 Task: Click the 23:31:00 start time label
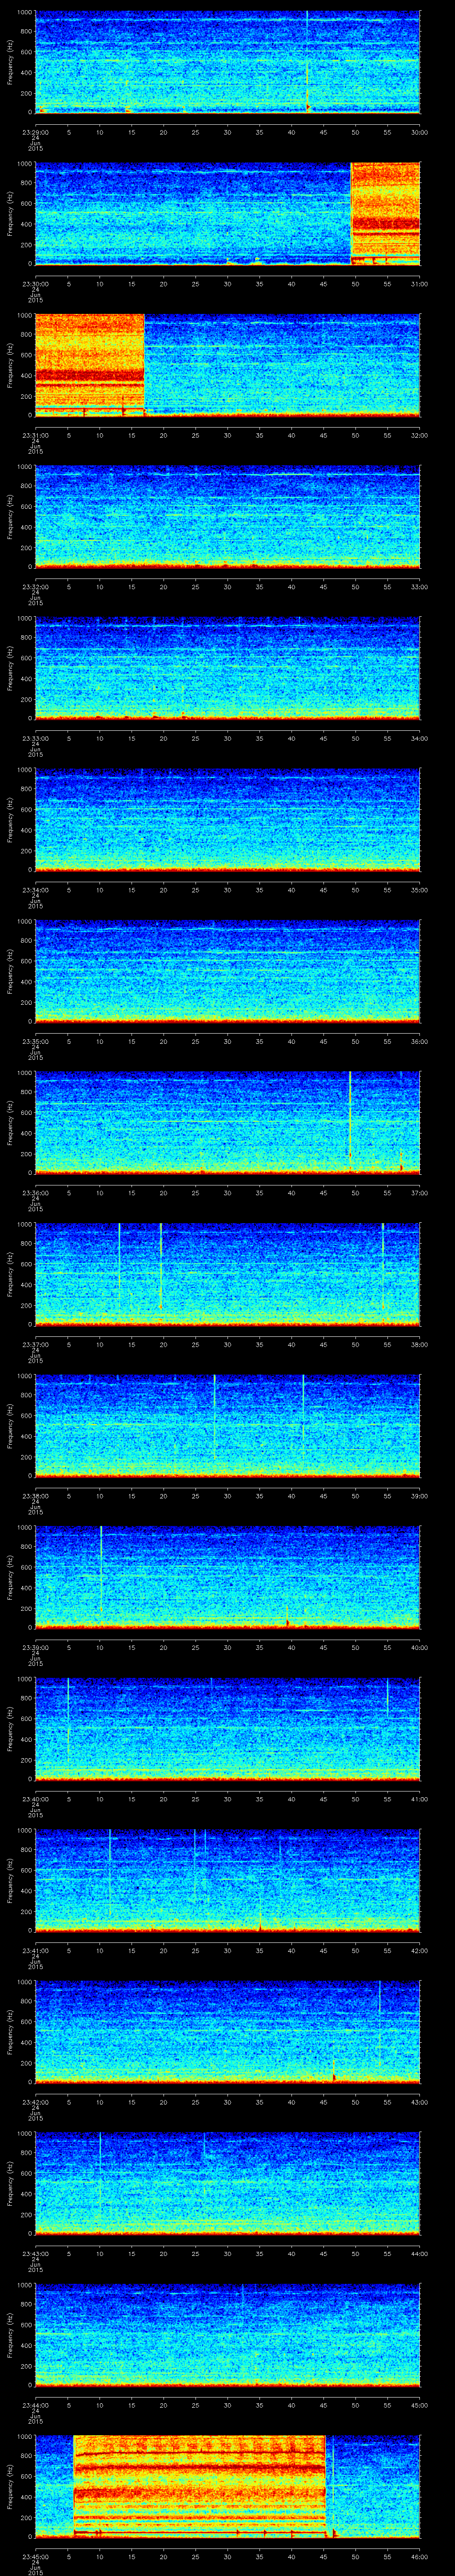35,435
